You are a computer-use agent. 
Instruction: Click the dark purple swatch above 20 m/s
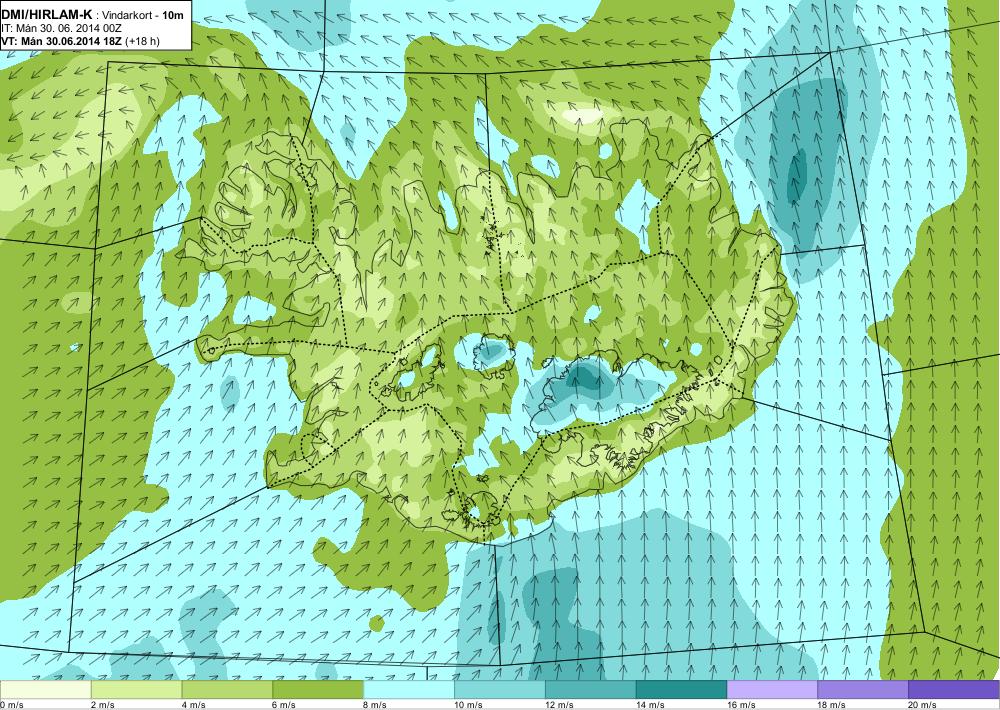click(953, 690)
